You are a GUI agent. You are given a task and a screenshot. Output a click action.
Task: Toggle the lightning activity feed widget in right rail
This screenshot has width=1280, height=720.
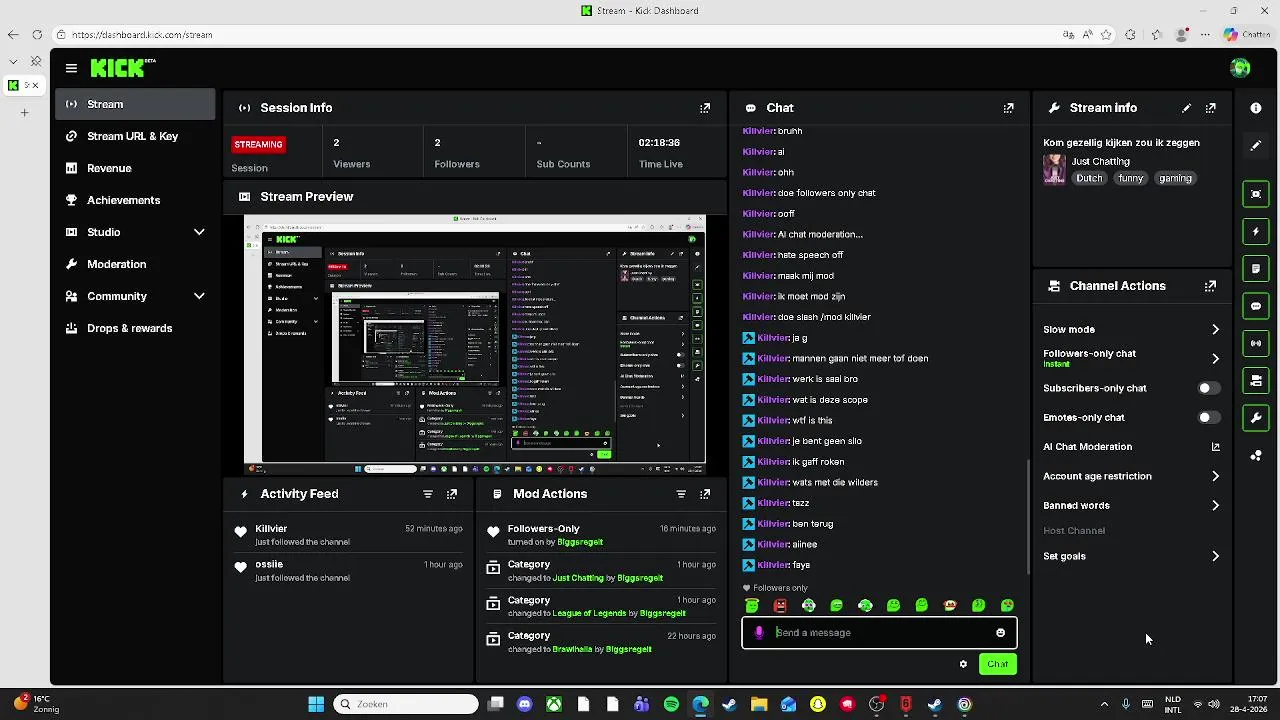[1256, 231]
